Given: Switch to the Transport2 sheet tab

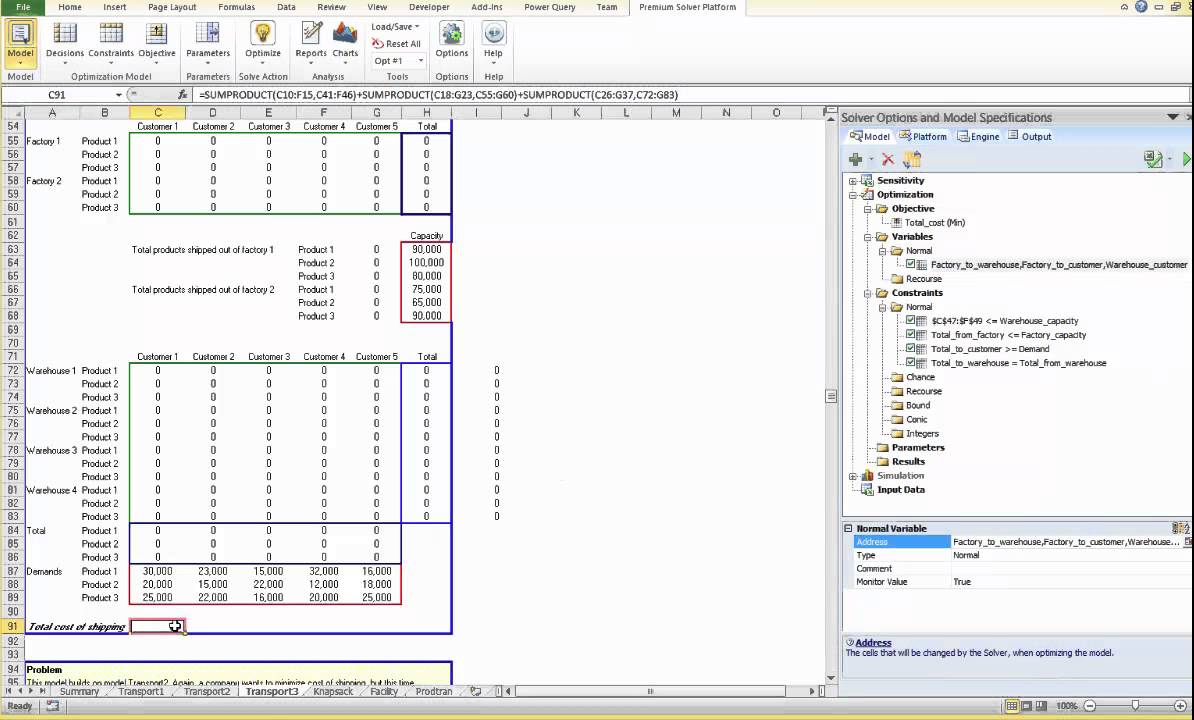Looking at the screenshot, I should [x=206, y=691].
